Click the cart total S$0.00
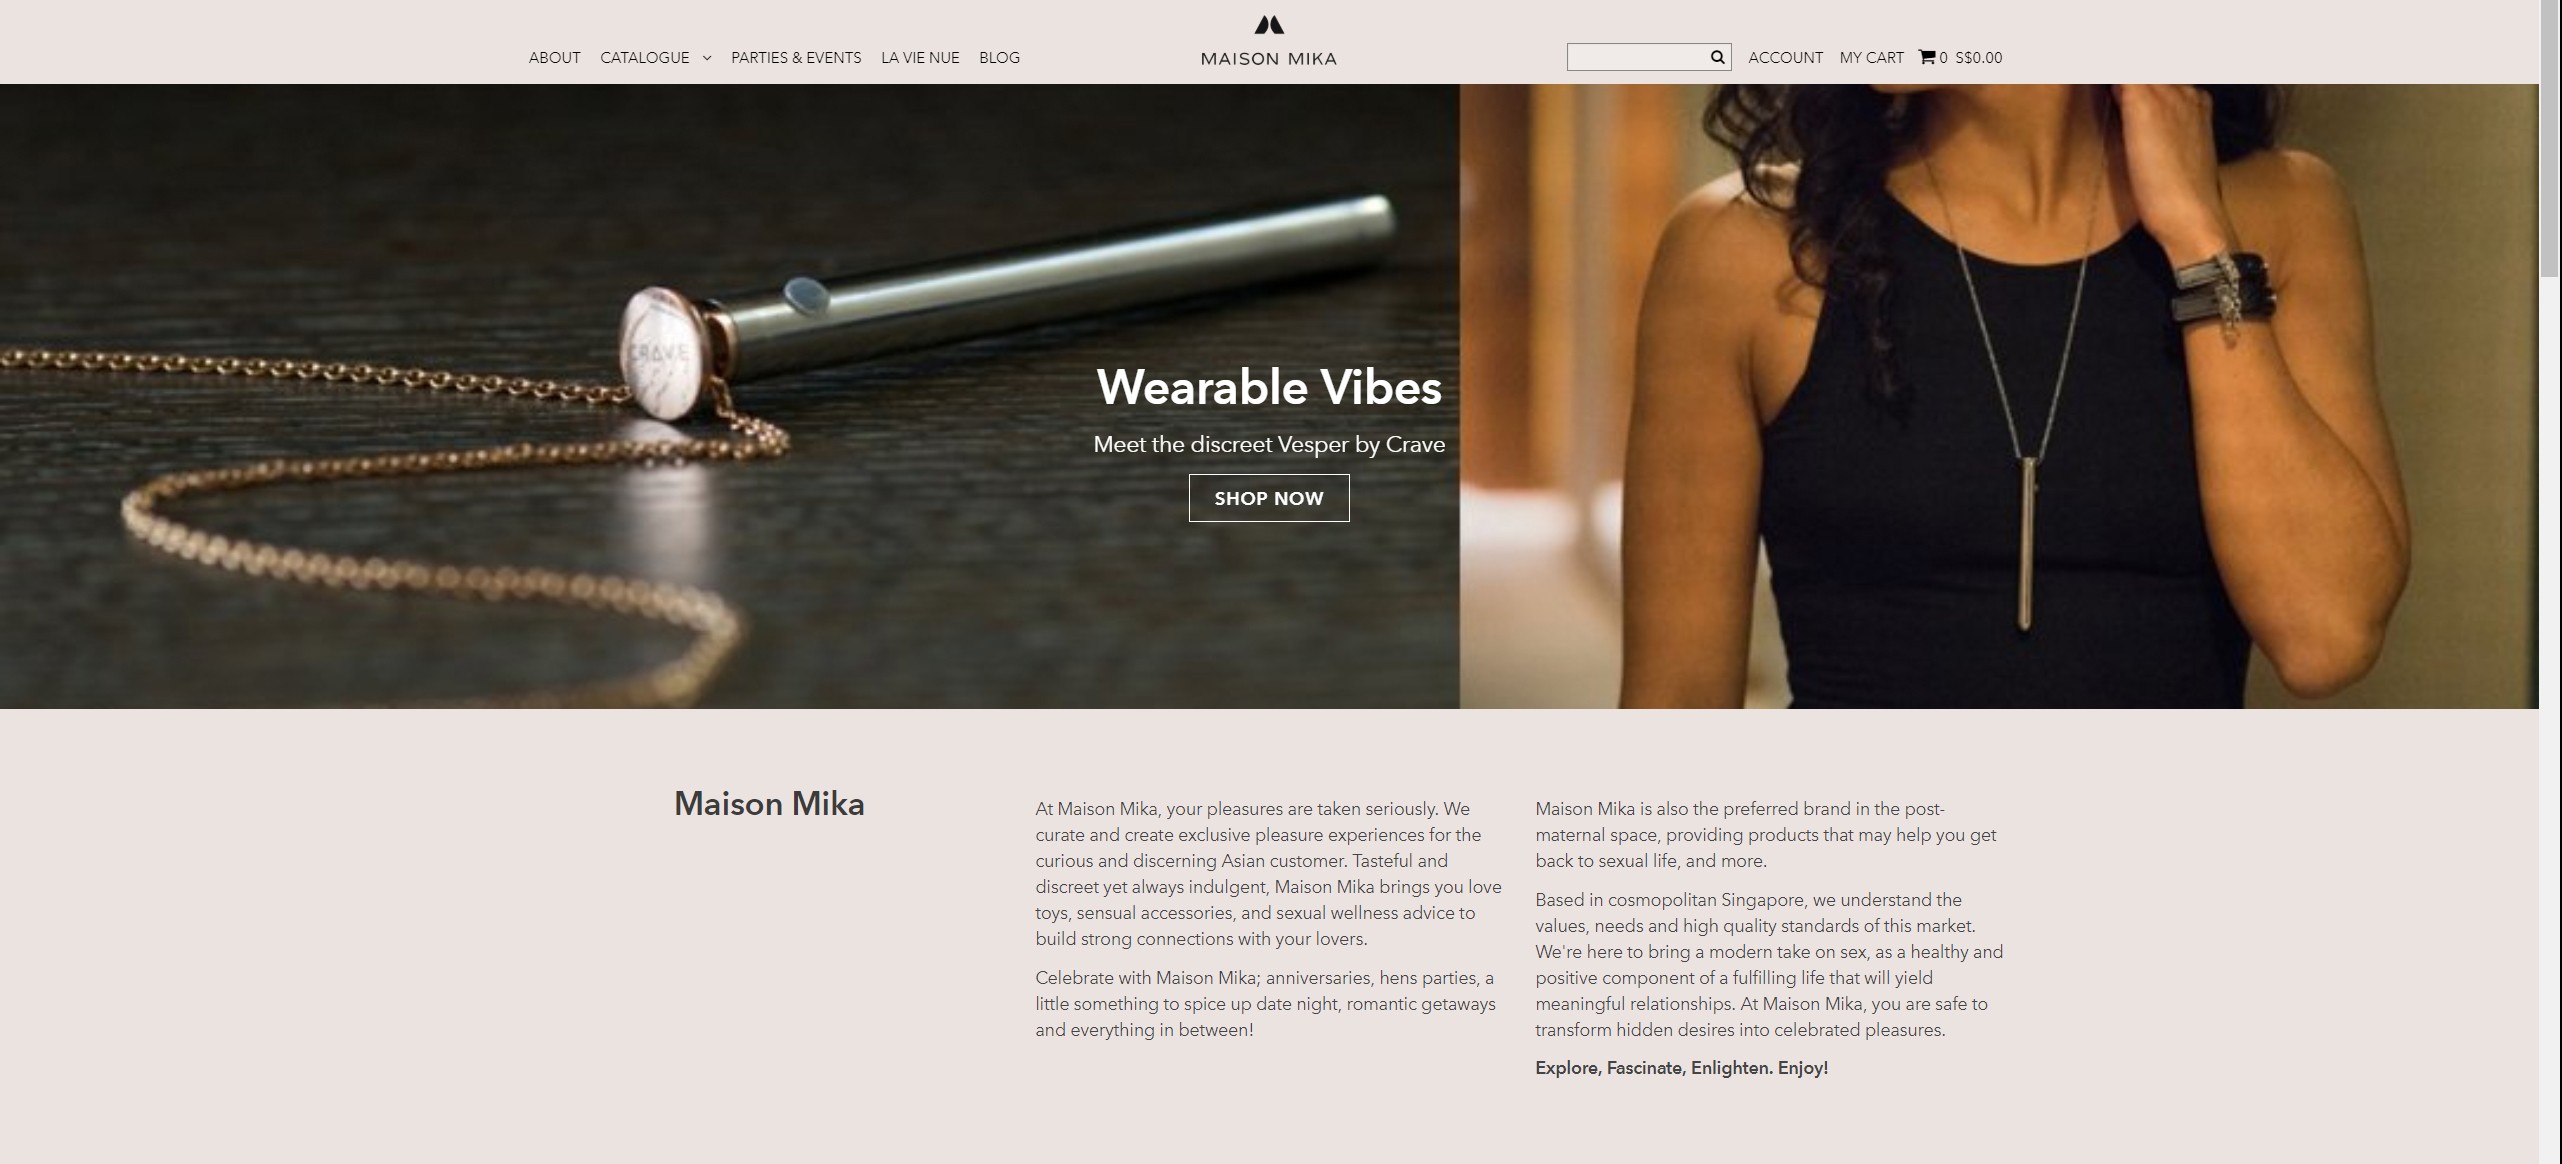Viewport: 2562px width, 1164px height. click(1979, 58)
